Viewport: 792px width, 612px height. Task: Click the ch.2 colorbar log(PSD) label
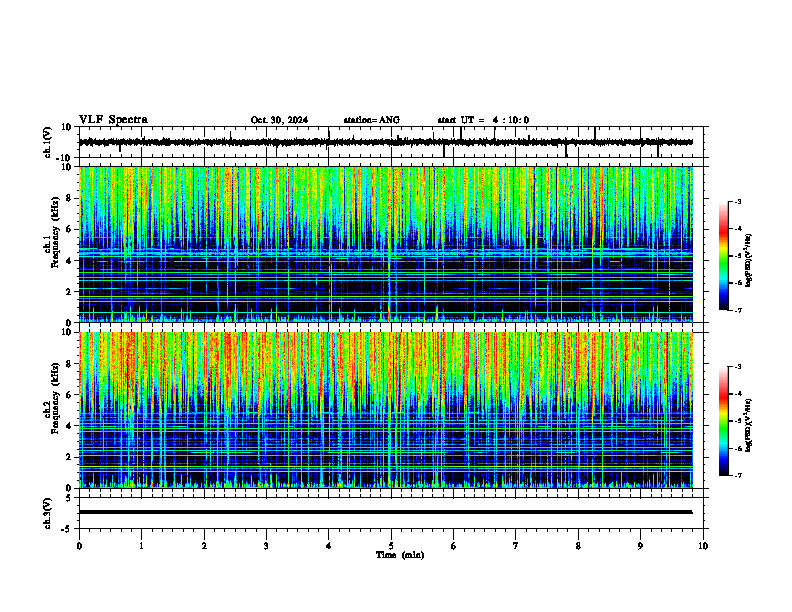749,426
